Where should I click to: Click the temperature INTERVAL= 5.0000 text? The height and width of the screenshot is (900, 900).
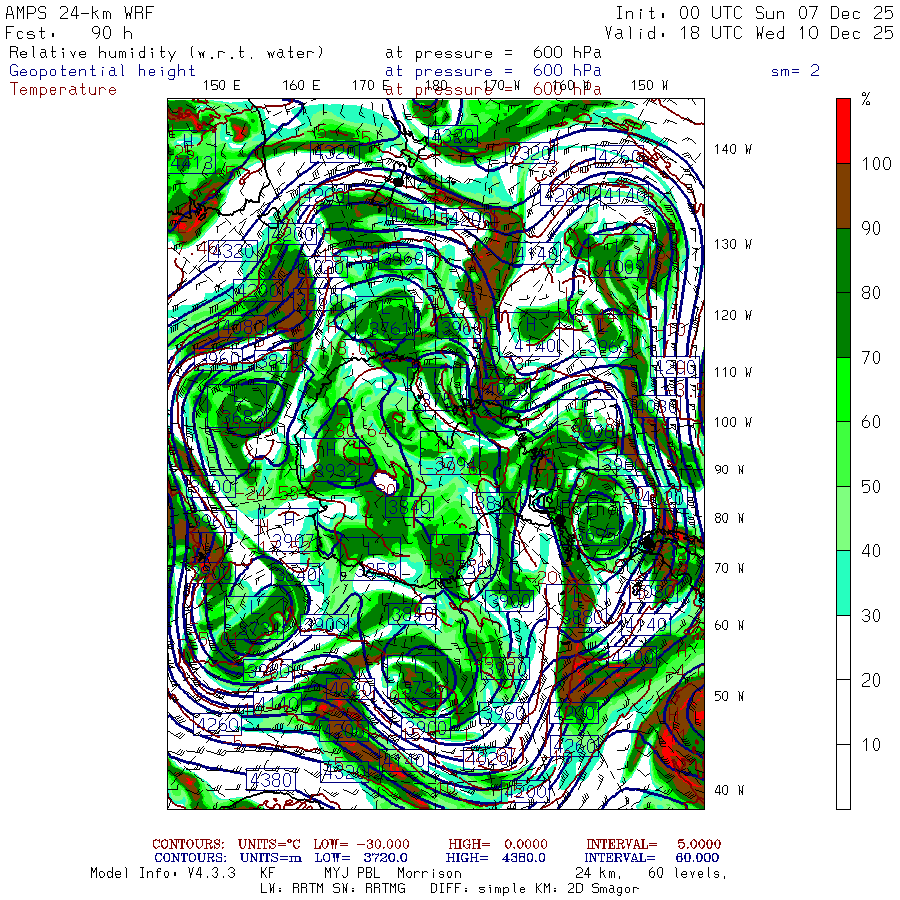653,844
